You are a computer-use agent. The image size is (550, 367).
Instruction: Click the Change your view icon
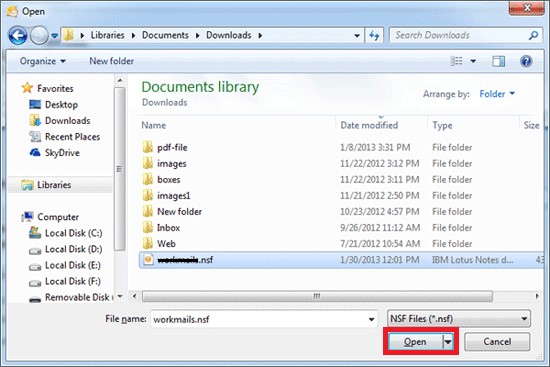[x=456, y=61]
